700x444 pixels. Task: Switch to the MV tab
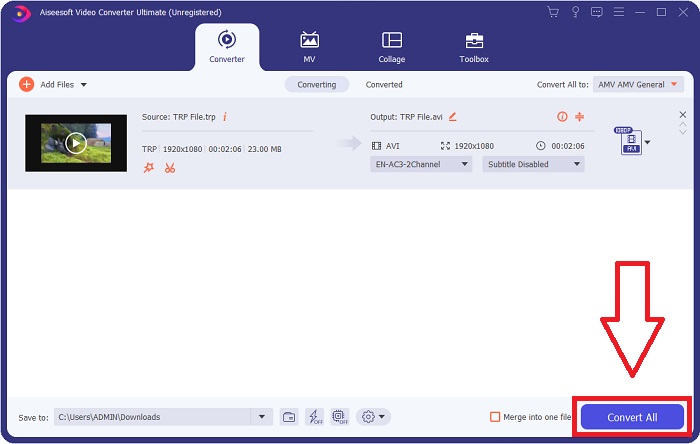click(309, 46)
